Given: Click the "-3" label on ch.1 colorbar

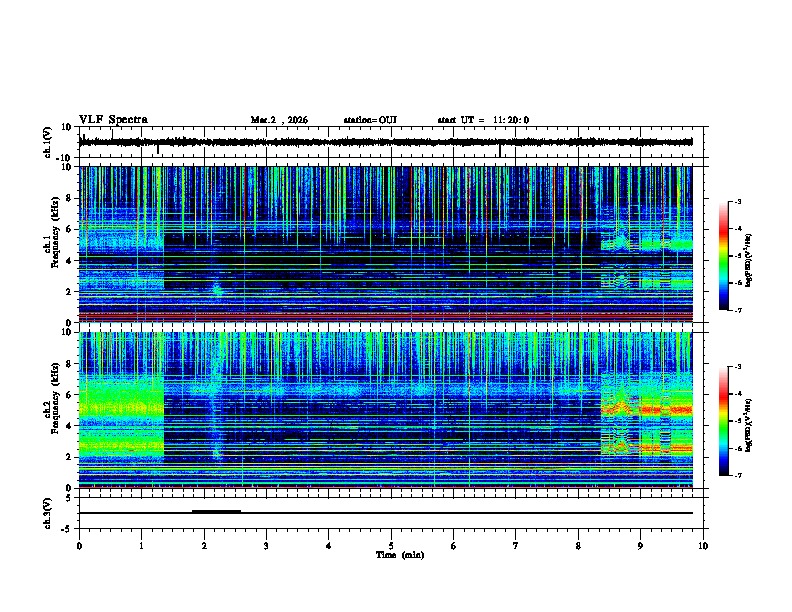Looking at the screenshot, I should click(737, 202).
